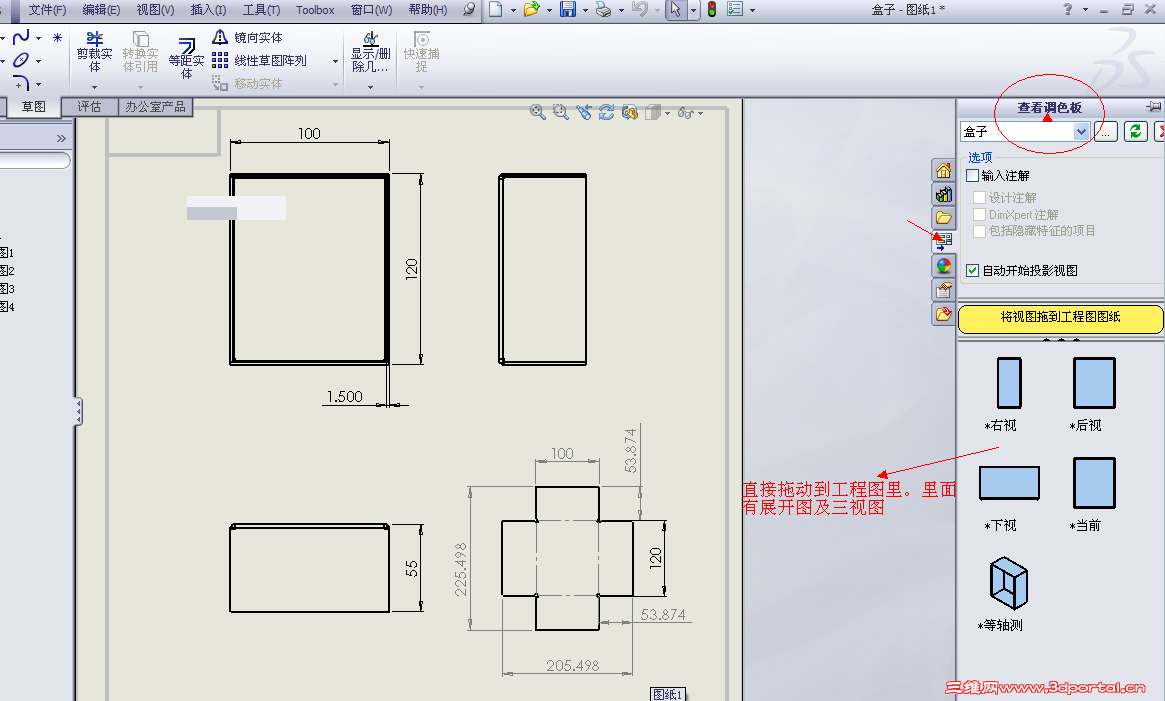Viewport: 1165px width, 701px height.
Task: Expand the 线性草图阵列 dropdown arrow
Action: 335,61
